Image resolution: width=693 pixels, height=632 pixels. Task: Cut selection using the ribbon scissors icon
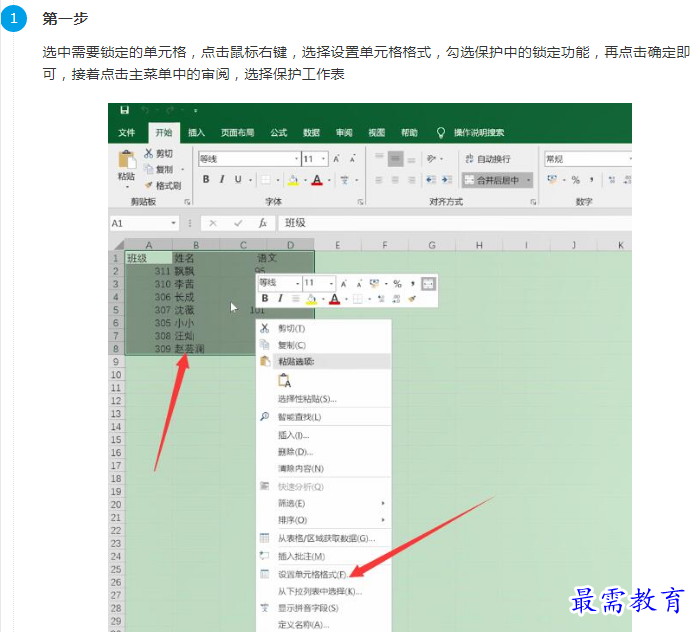pyautogui.click(x=149, y=153)
